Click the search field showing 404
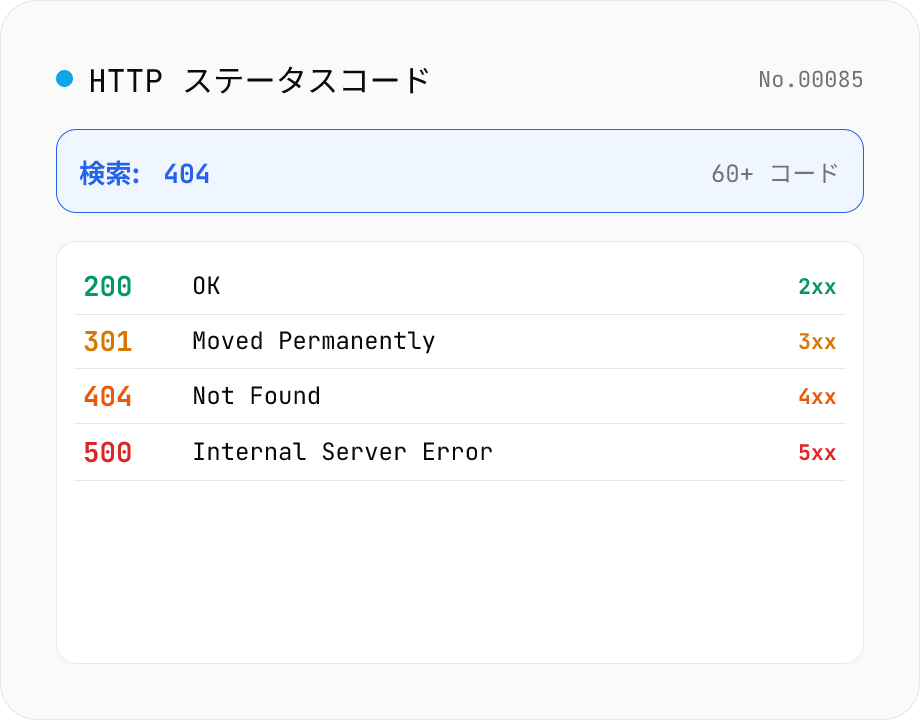The image size is (920, 720). 459,171
